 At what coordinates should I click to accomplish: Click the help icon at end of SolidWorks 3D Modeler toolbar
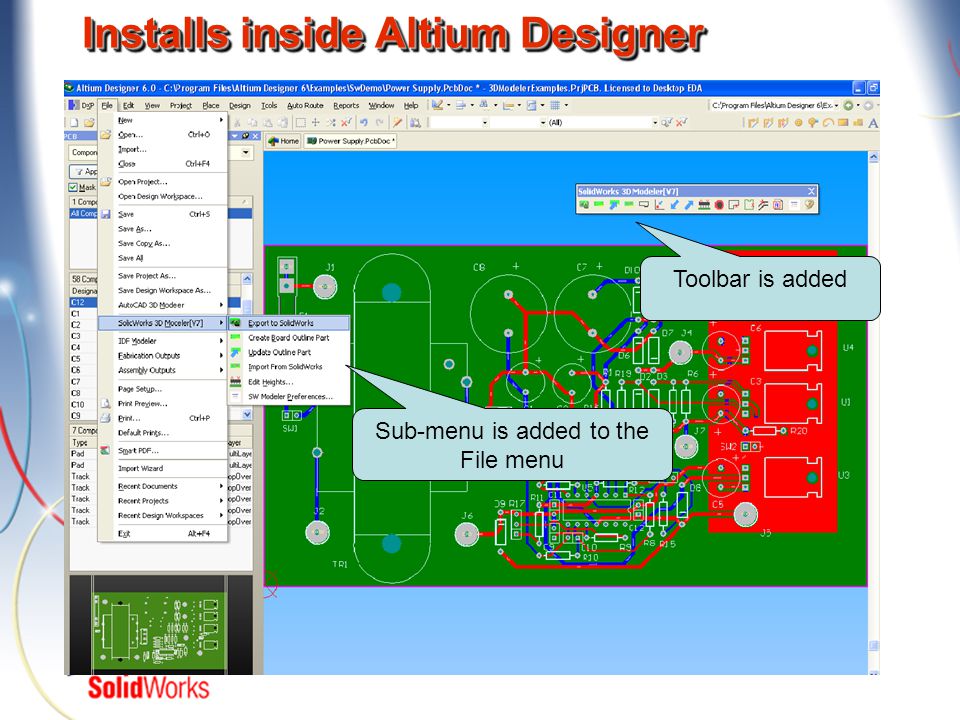809,204
